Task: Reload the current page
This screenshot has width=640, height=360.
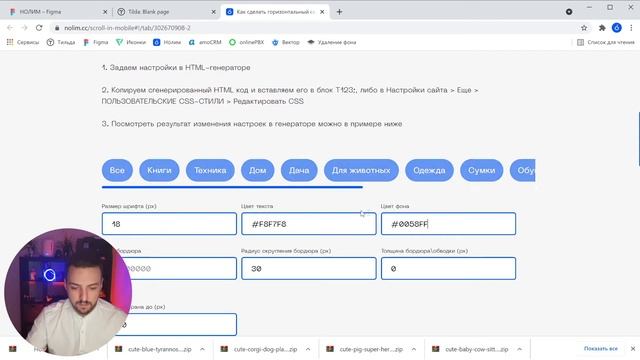Action: (x=39, y=28)
